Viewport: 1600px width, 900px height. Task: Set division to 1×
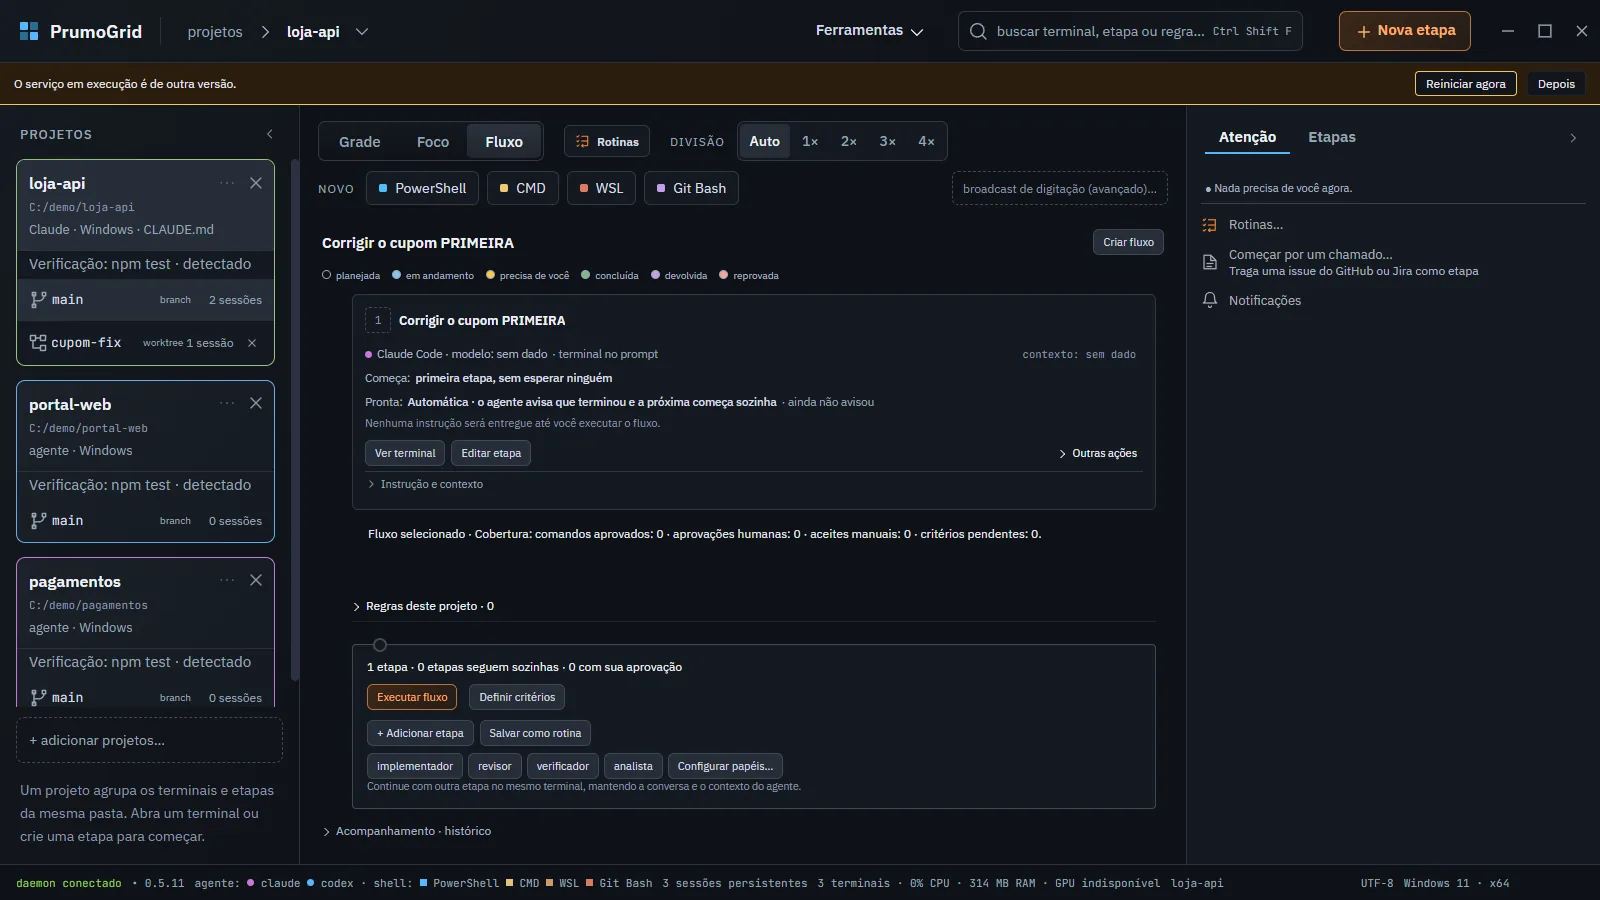point(810,141)
